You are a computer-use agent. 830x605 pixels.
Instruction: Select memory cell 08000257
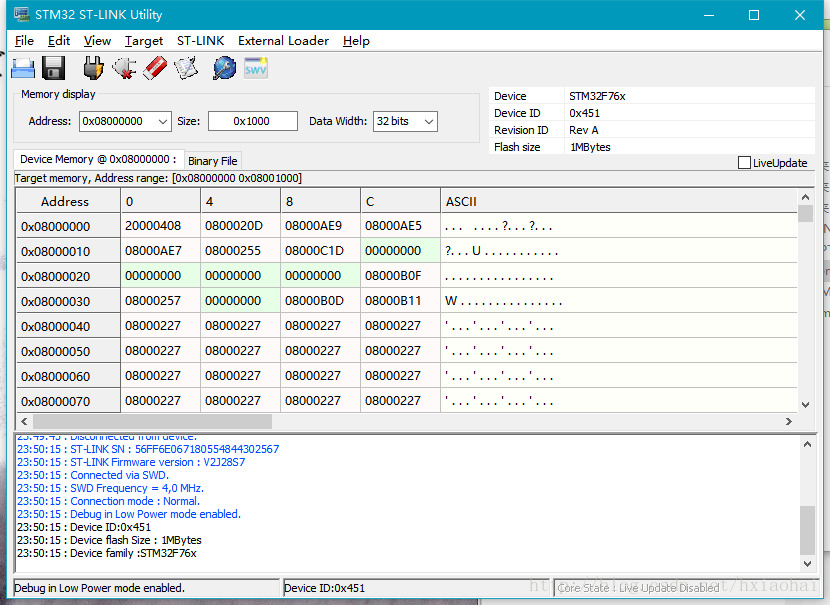tap(160, 301)
